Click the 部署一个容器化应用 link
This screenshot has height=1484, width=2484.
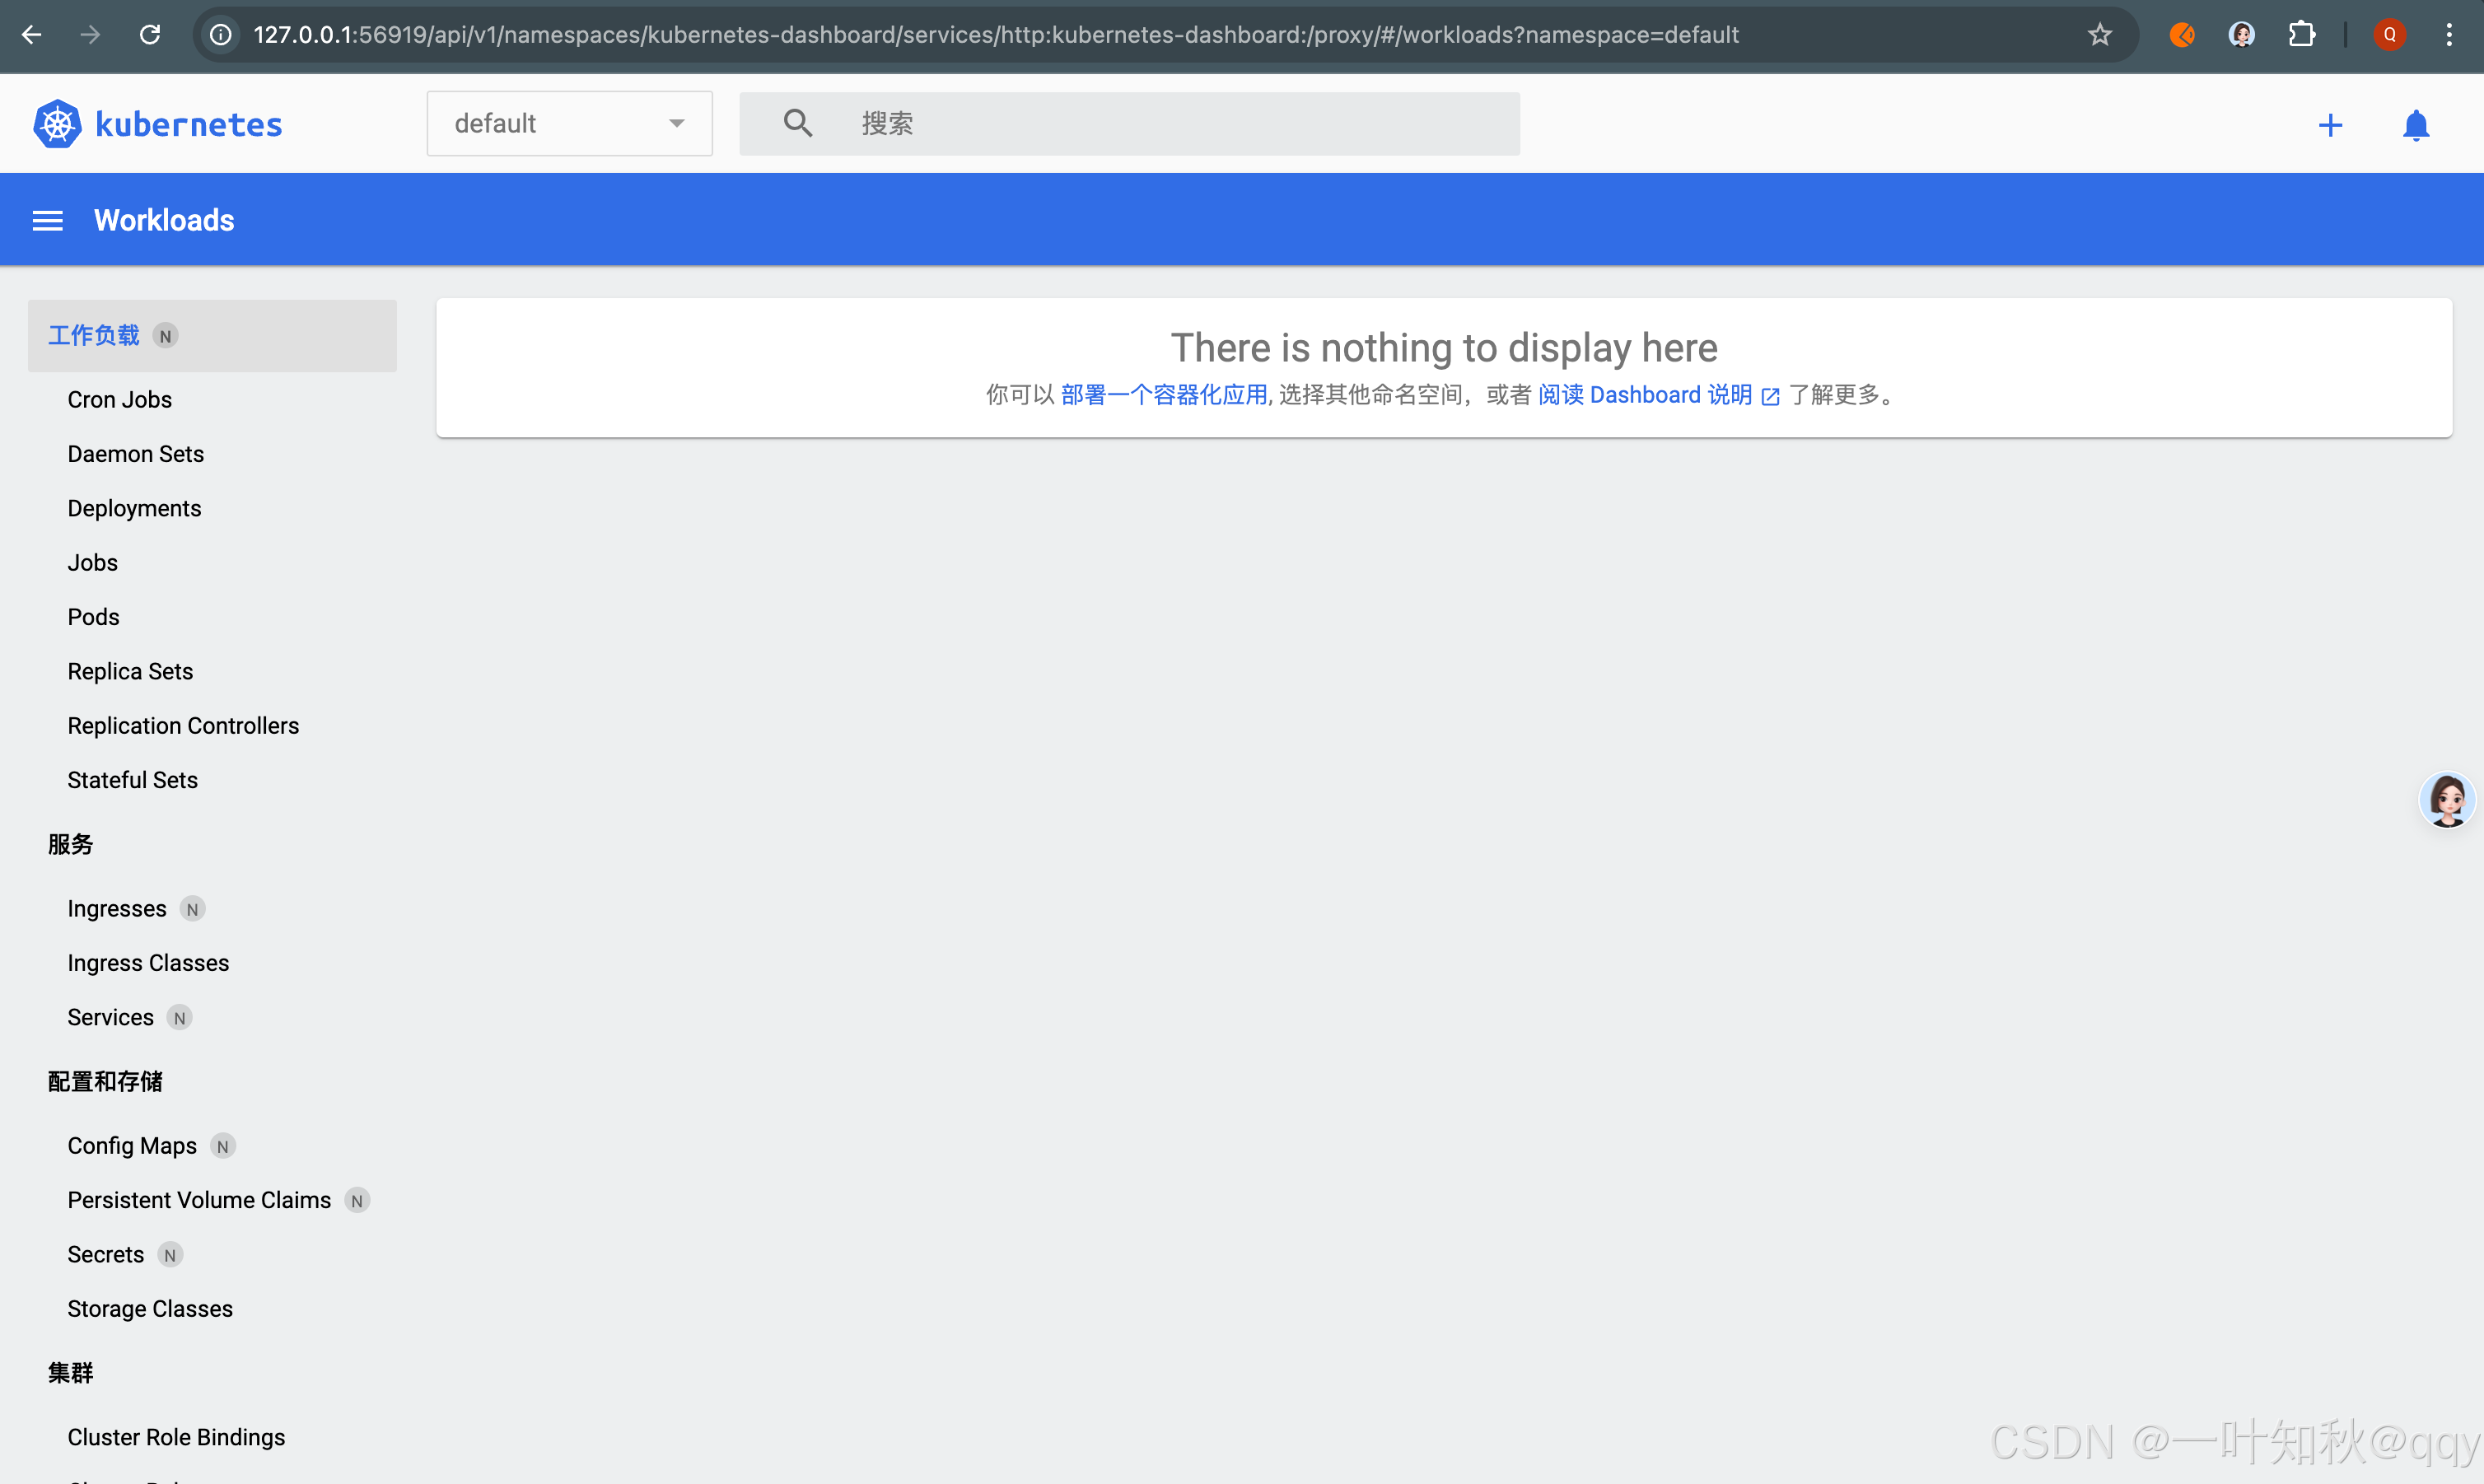(x=1163, y=395)
